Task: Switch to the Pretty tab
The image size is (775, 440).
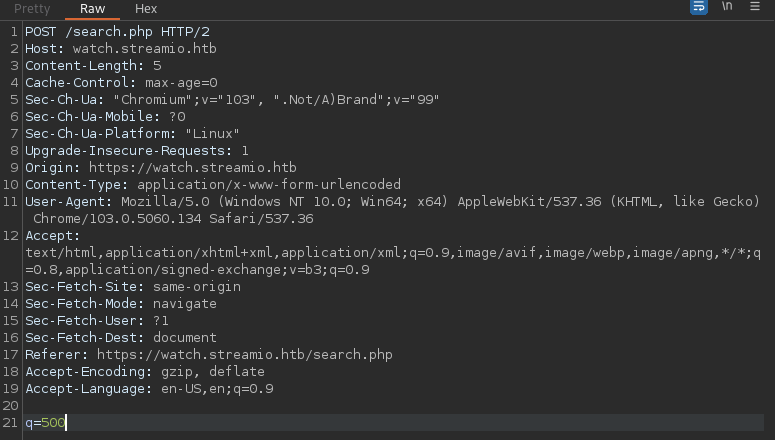Action: point(32,9)
